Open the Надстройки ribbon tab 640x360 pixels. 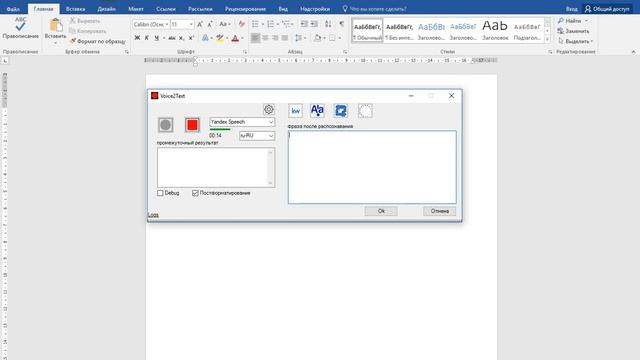tap(315, 9)
